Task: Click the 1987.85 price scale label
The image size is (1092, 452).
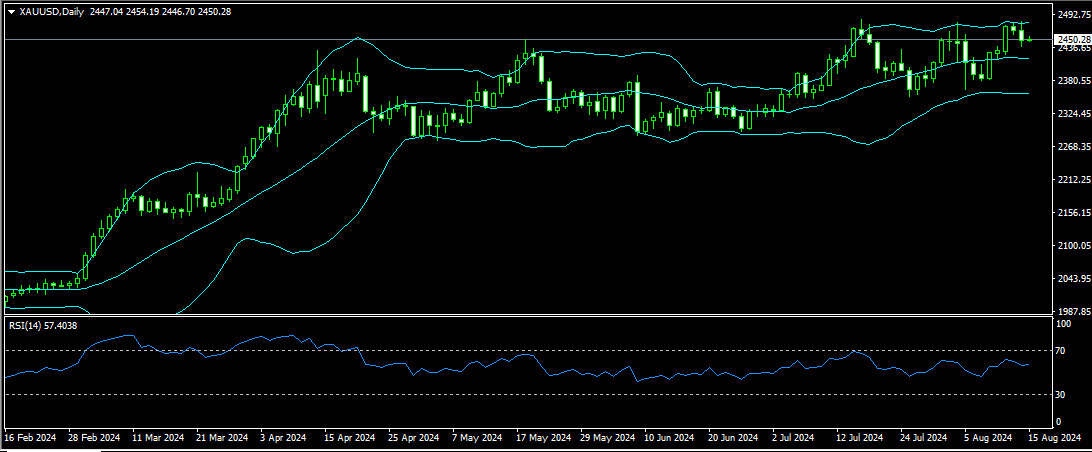Action: point(1072,312)
